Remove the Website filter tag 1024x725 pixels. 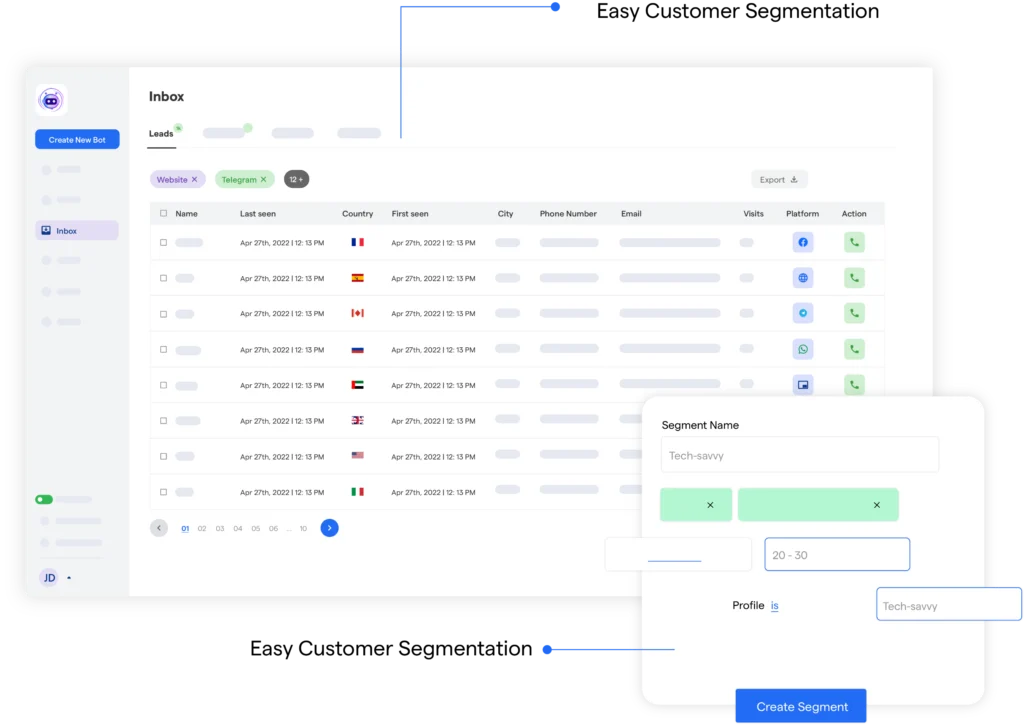coord(194,180)
